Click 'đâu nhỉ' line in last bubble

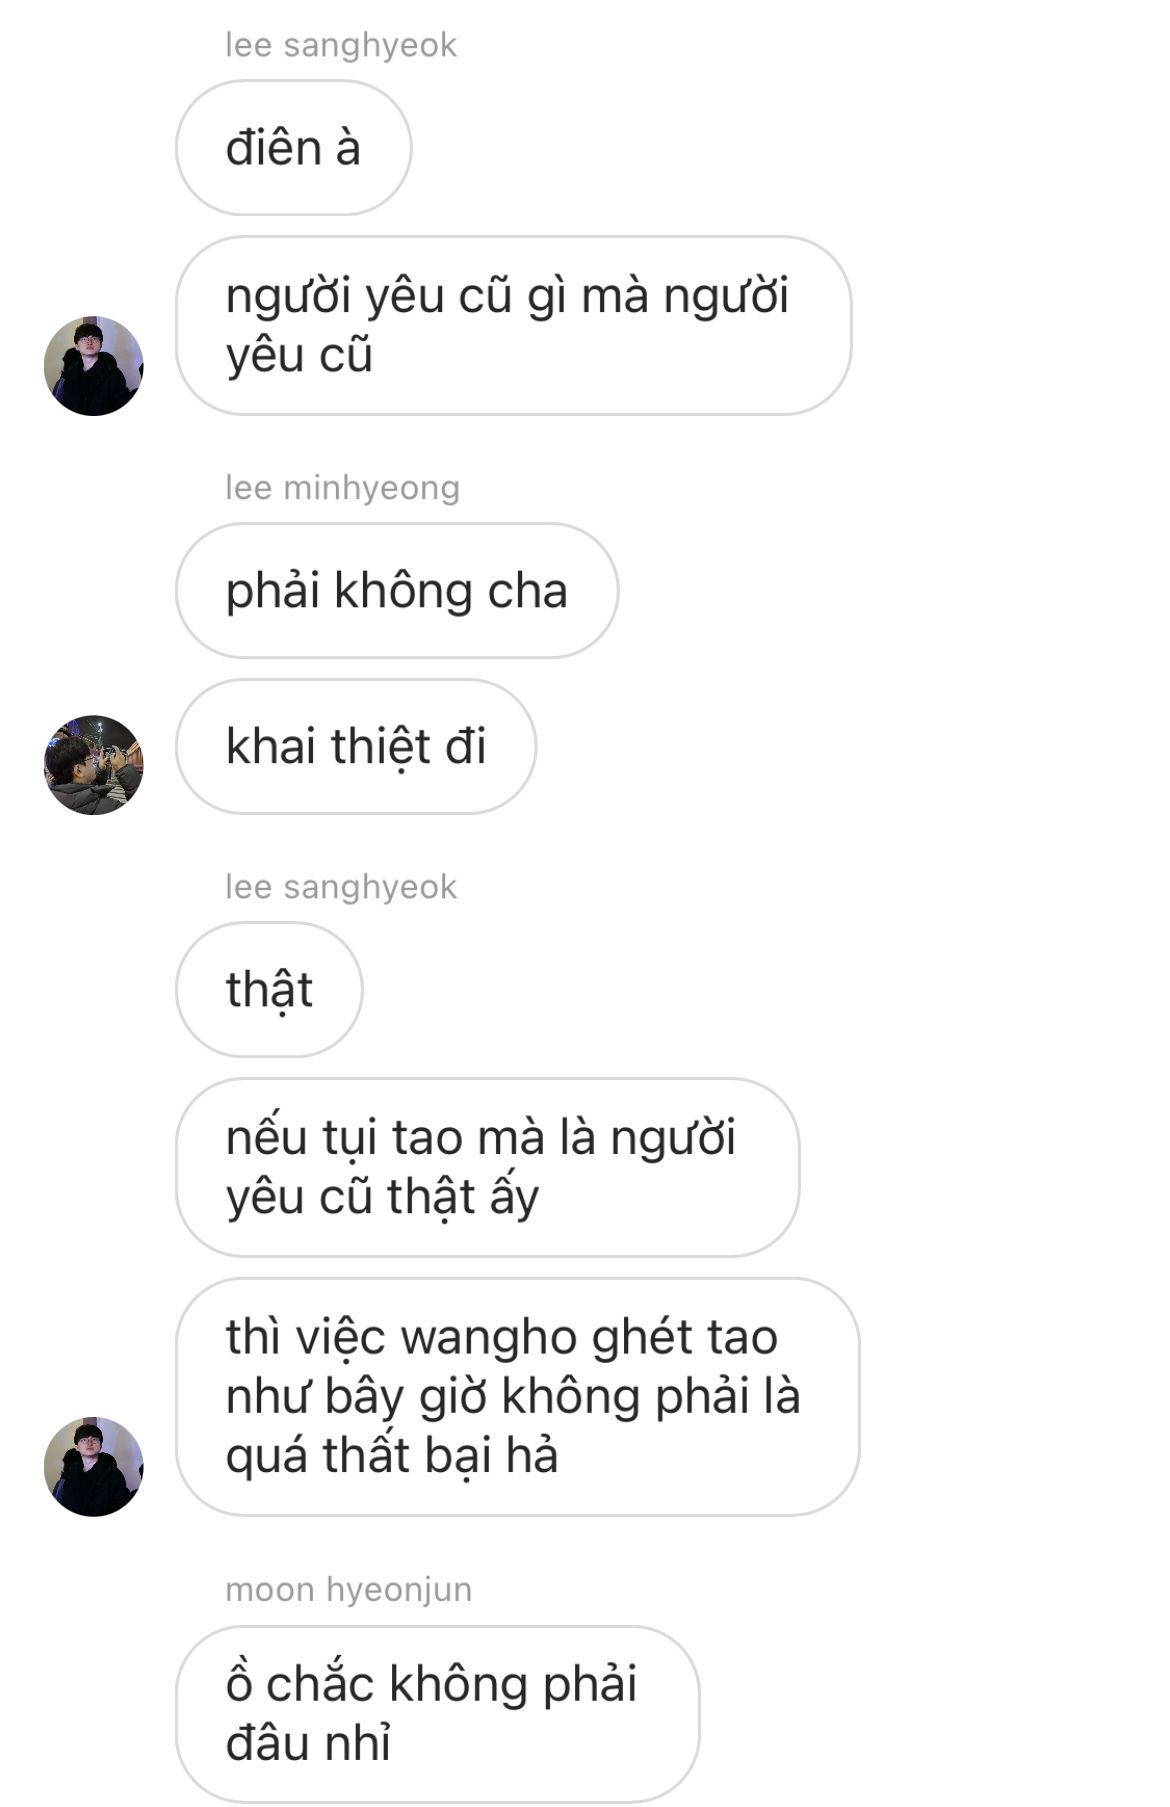(308, 1743)
